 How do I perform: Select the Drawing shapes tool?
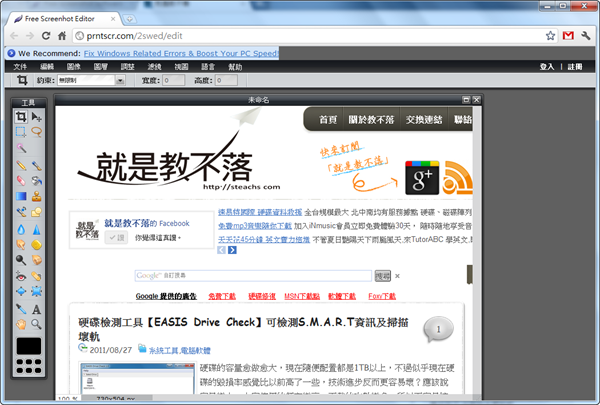click(x=37, y=212)
